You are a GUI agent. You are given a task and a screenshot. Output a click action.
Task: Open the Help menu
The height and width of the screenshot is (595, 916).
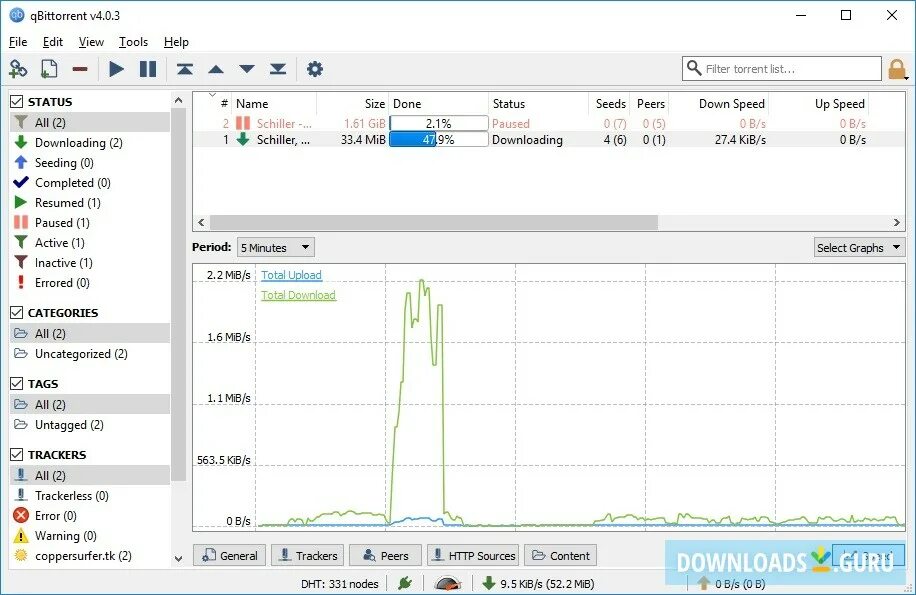[x=176, y=42]
